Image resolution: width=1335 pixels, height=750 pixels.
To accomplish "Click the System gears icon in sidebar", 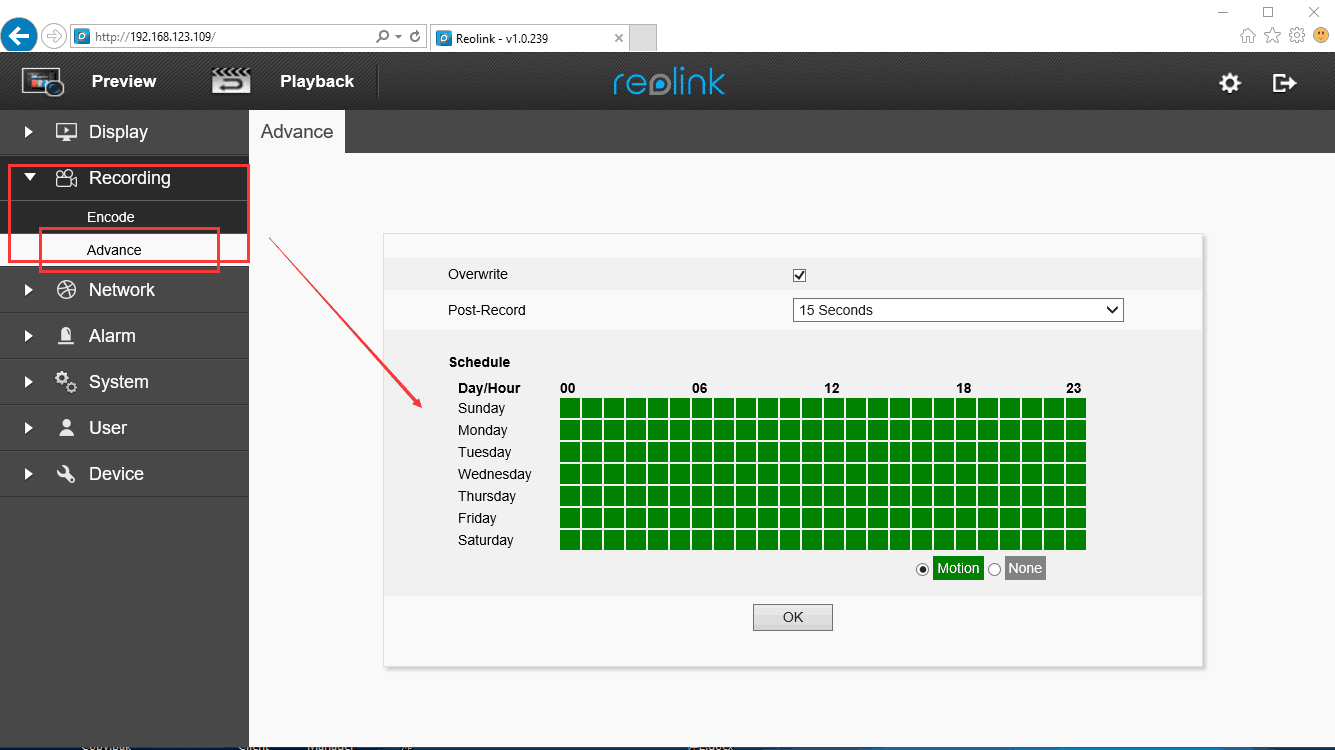I will (66, 382).
